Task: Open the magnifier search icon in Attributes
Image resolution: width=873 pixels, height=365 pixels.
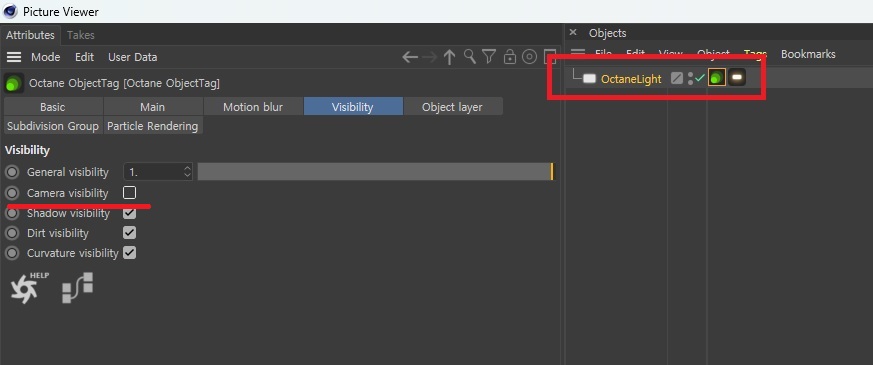Action: [470, 57]
